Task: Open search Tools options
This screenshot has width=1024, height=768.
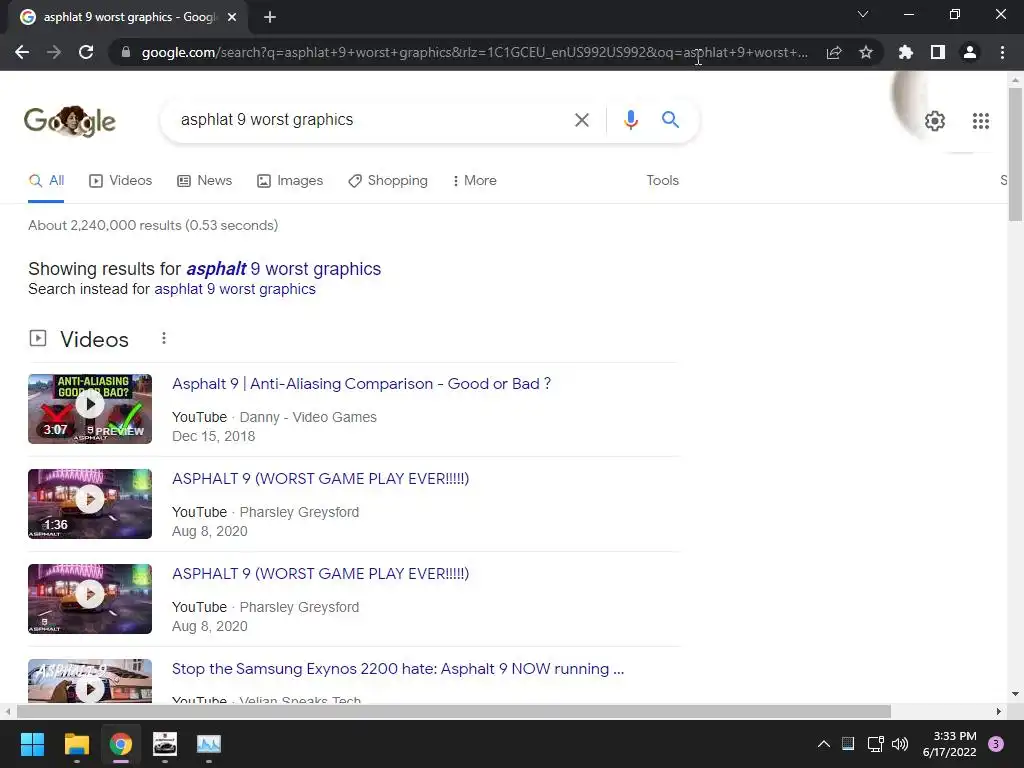Action: click(662, 181)
